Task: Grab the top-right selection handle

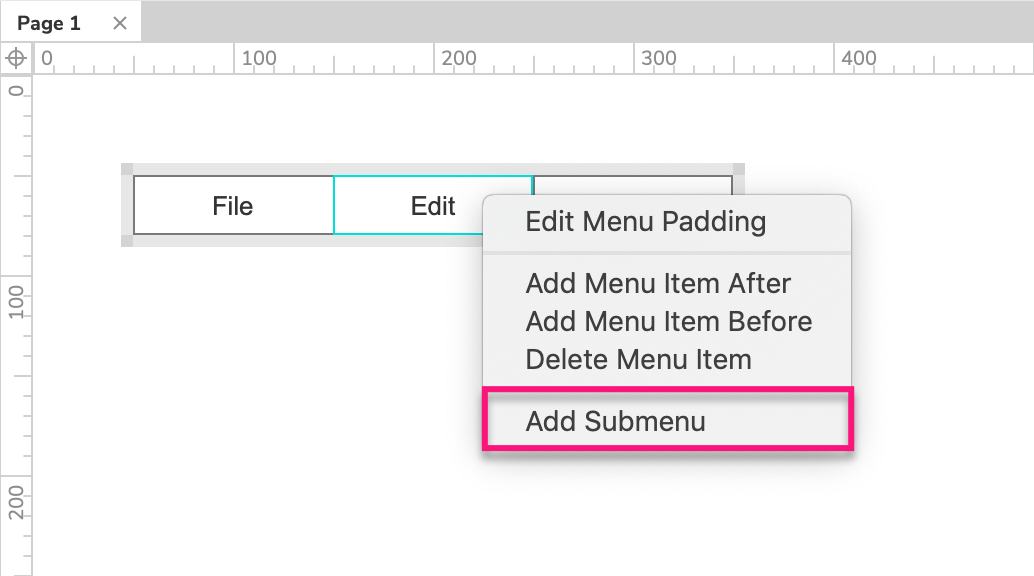Action: click(x=739, y=169)
